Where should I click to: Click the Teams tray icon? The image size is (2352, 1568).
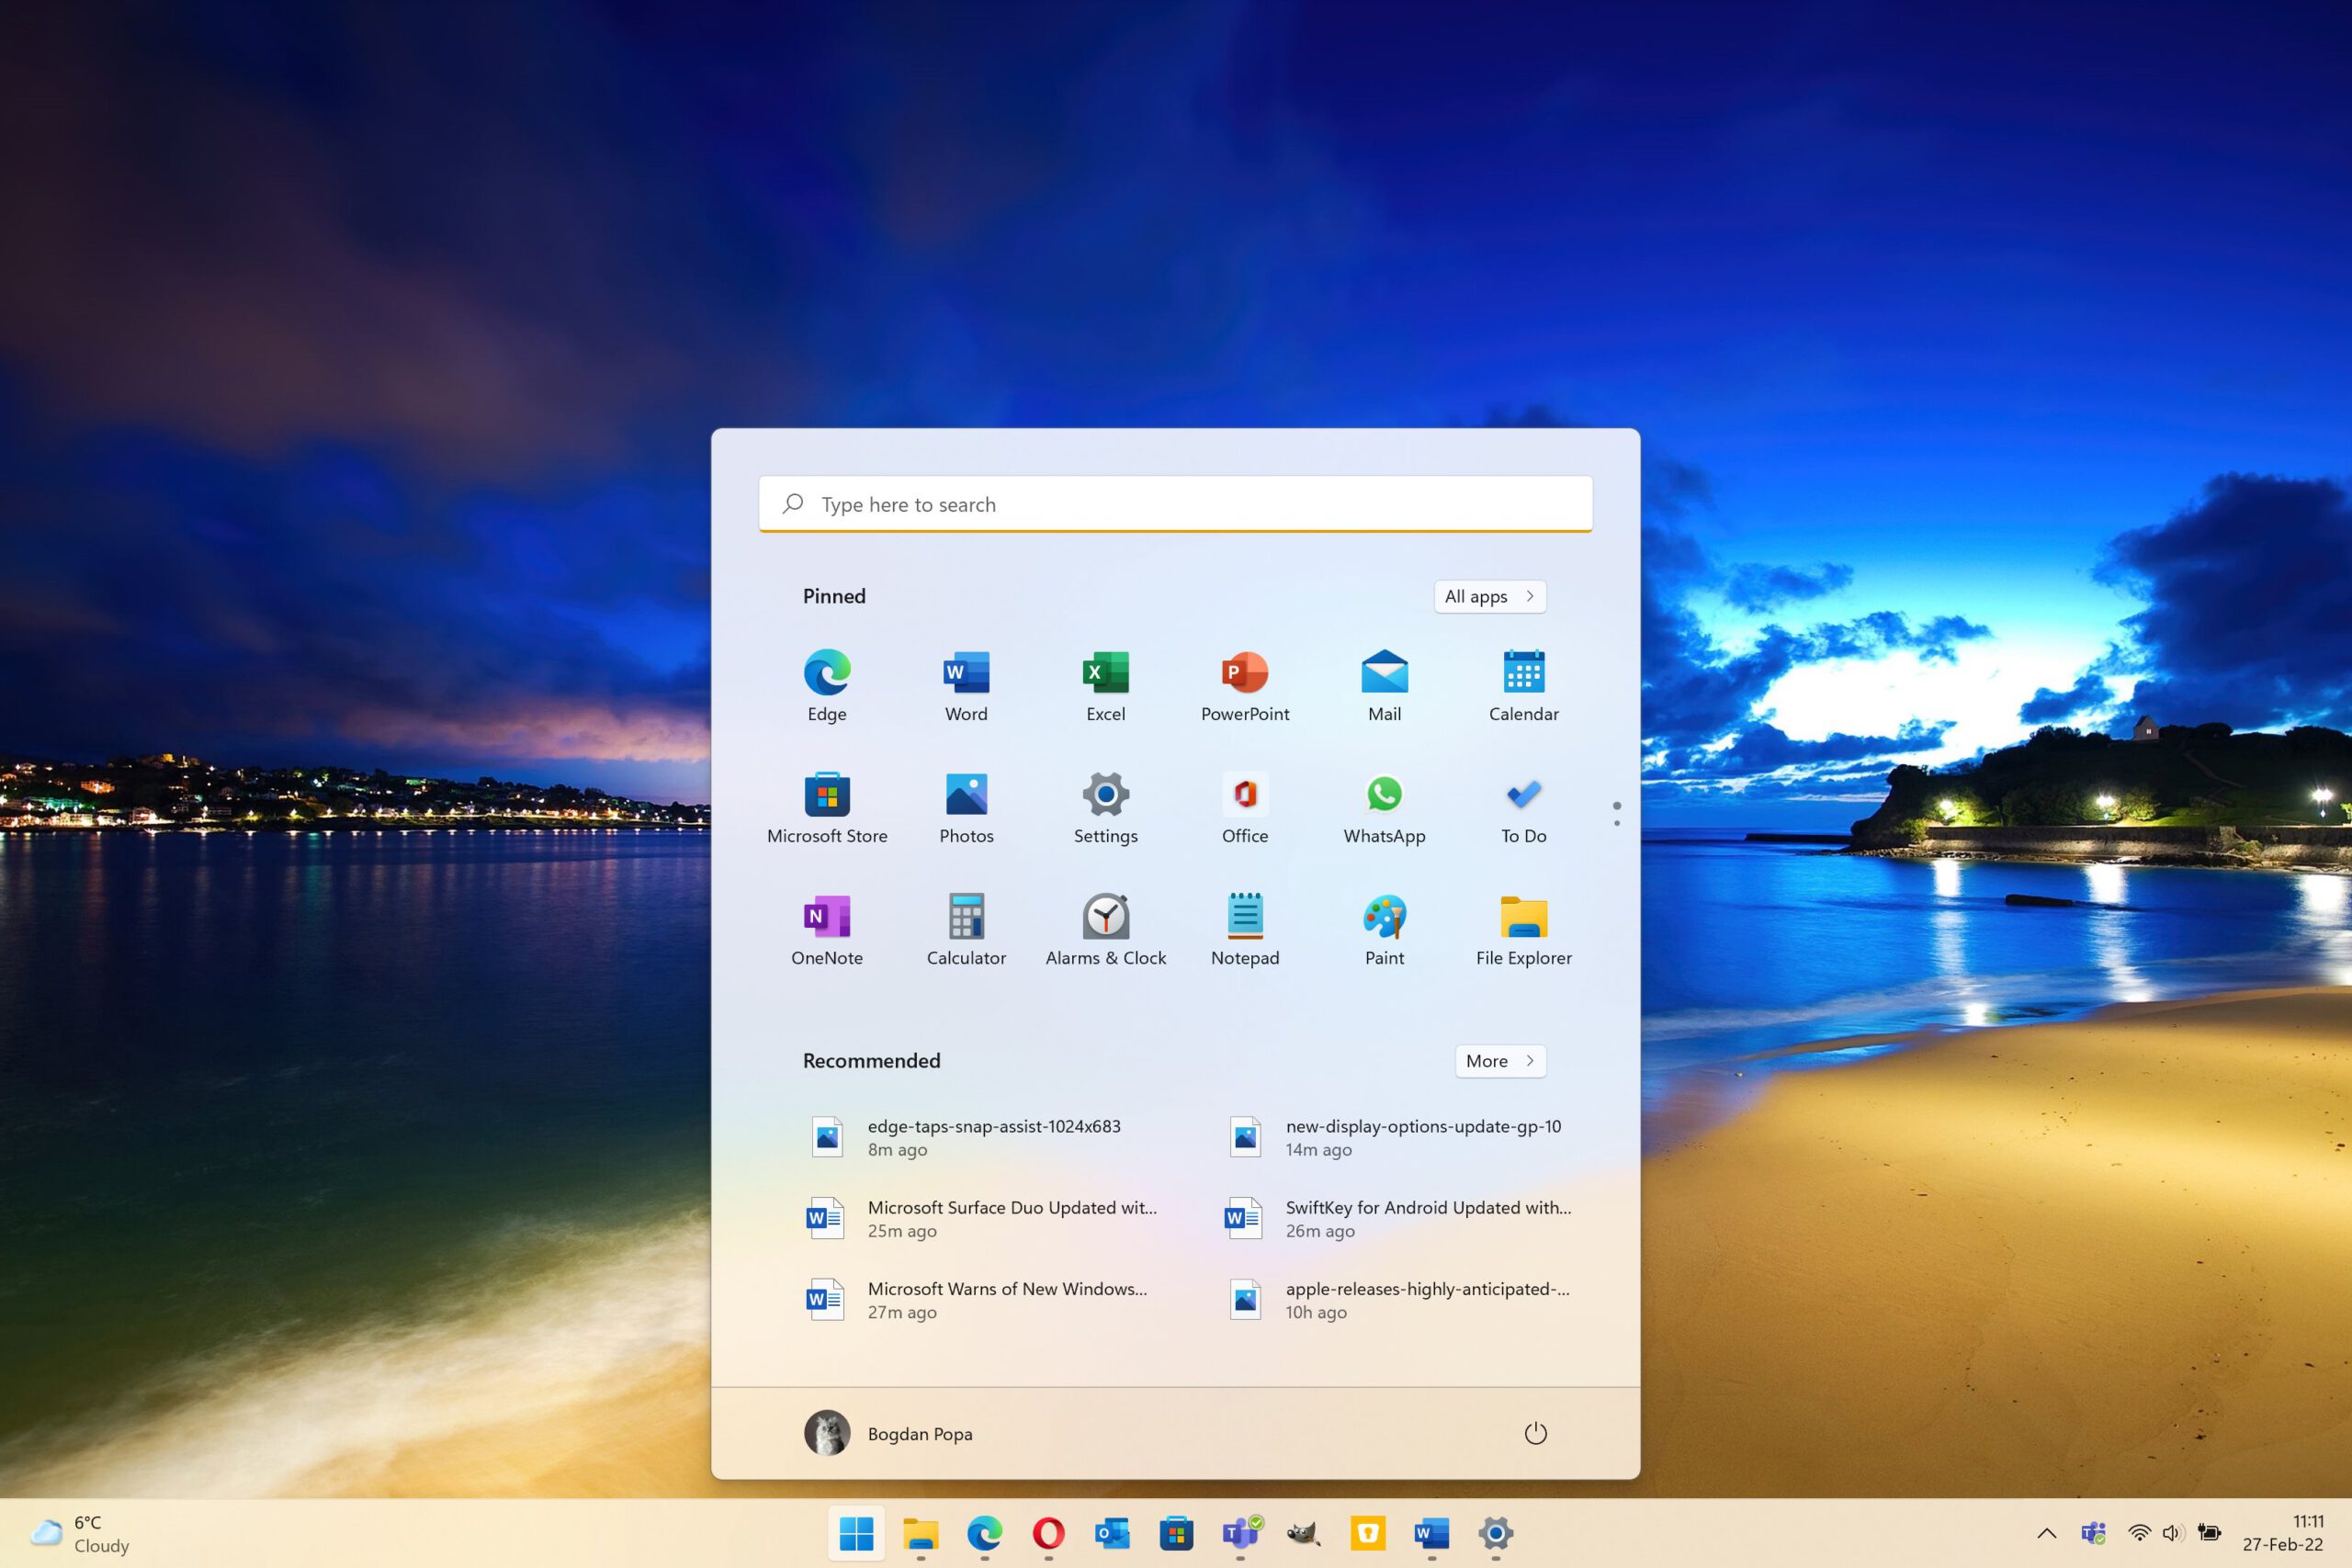pos(2094,1533)
